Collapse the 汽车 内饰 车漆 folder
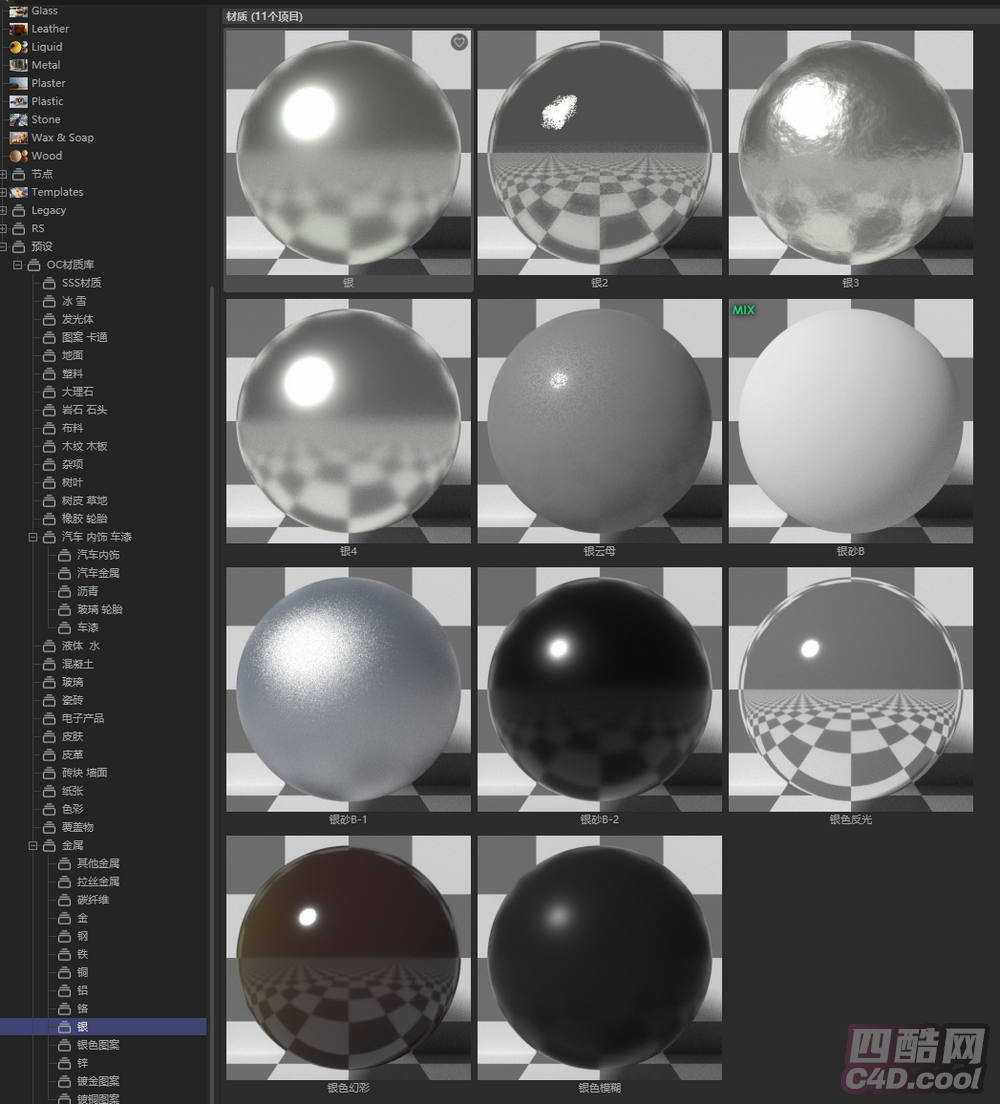The image size is (1000, 1104). click(x=33, y=537)
